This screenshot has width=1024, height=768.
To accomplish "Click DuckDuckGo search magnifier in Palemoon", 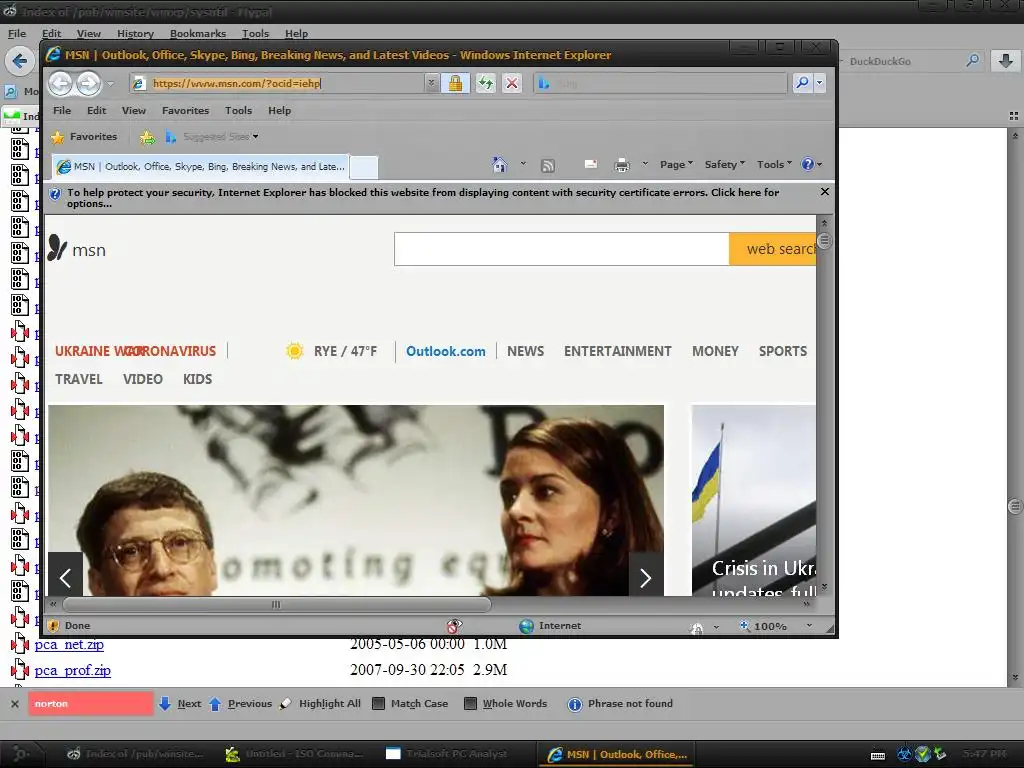I will click(x=972, y=61).
